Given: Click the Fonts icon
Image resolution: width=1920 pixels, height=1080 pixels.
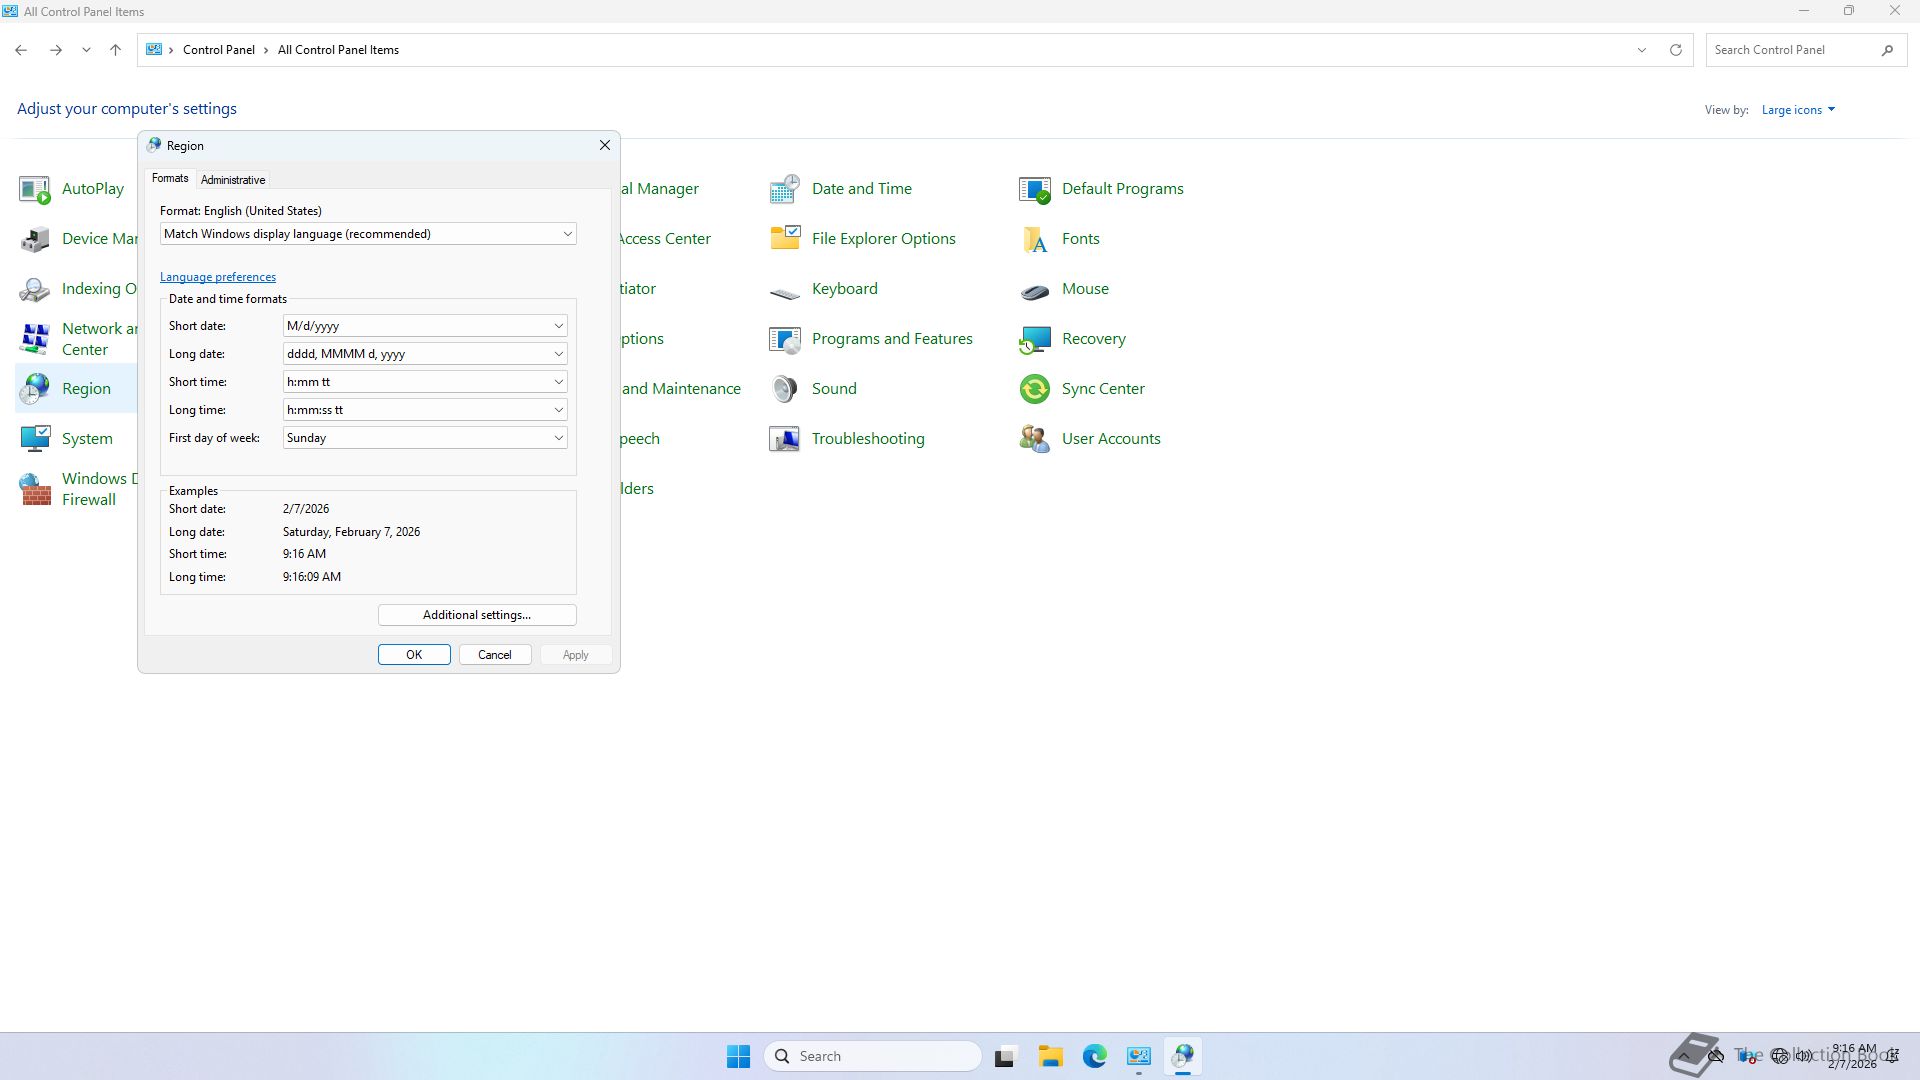Looking at the screenshot, I should 1034,239.
